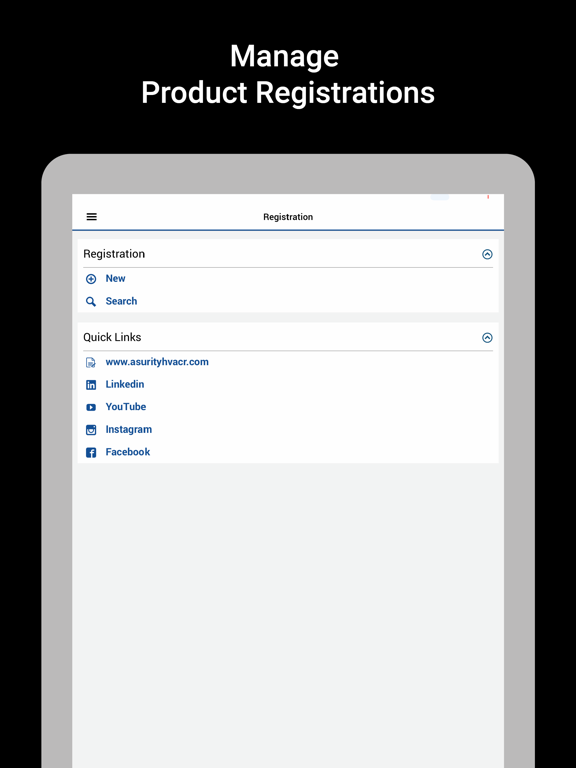This screenshot has height=768, width=576.
Task: Open the Linkedin quick link
Action: [125, 384]
